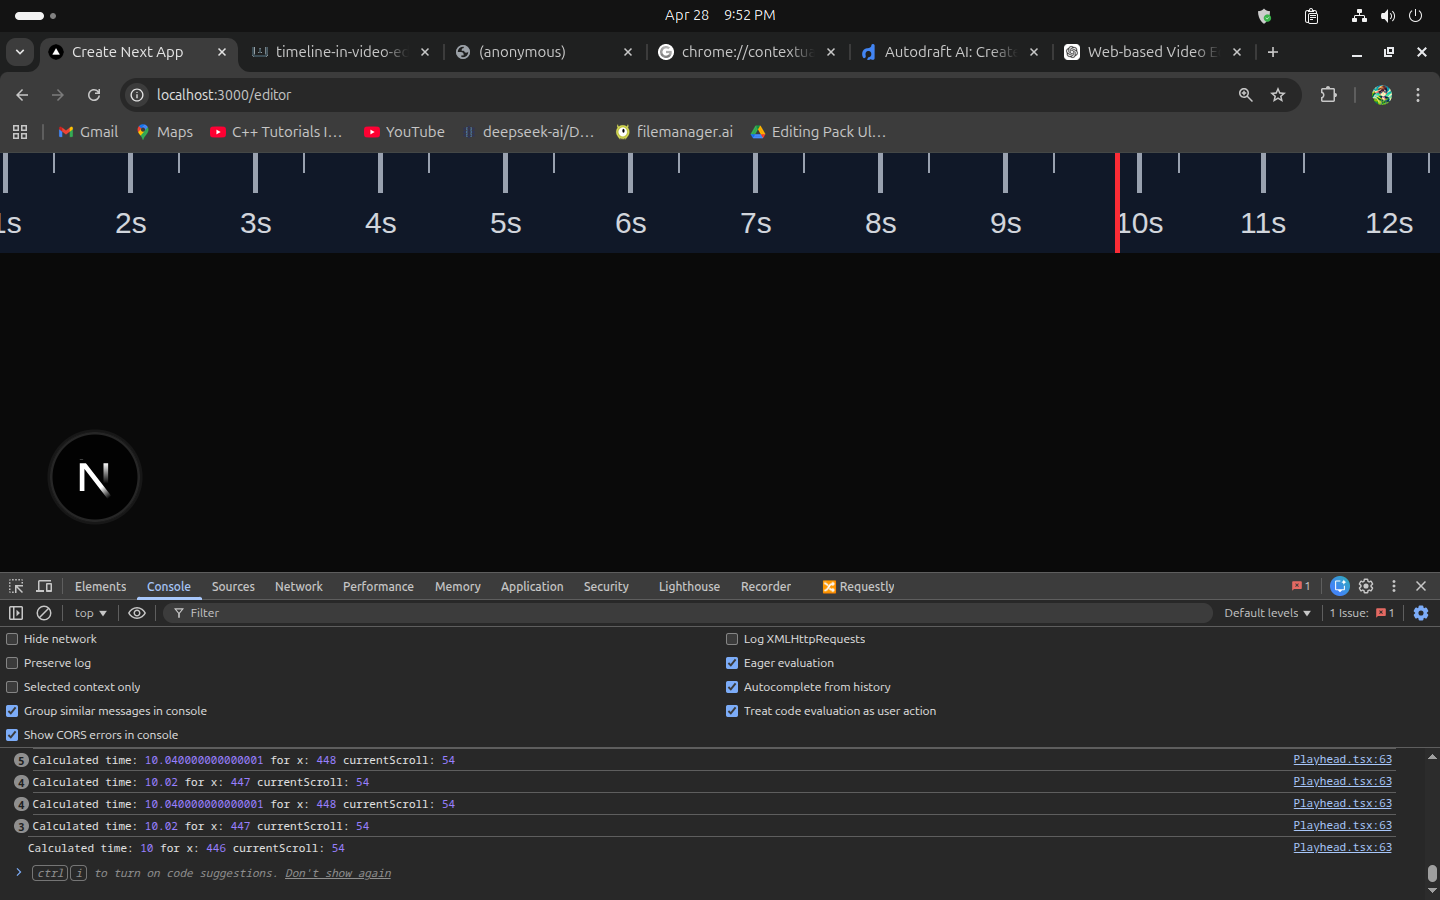The width and height of the screenshot is (1440, 900).
Task: Open the Next.js dev tools N badge
Action: tap(95, 477)
